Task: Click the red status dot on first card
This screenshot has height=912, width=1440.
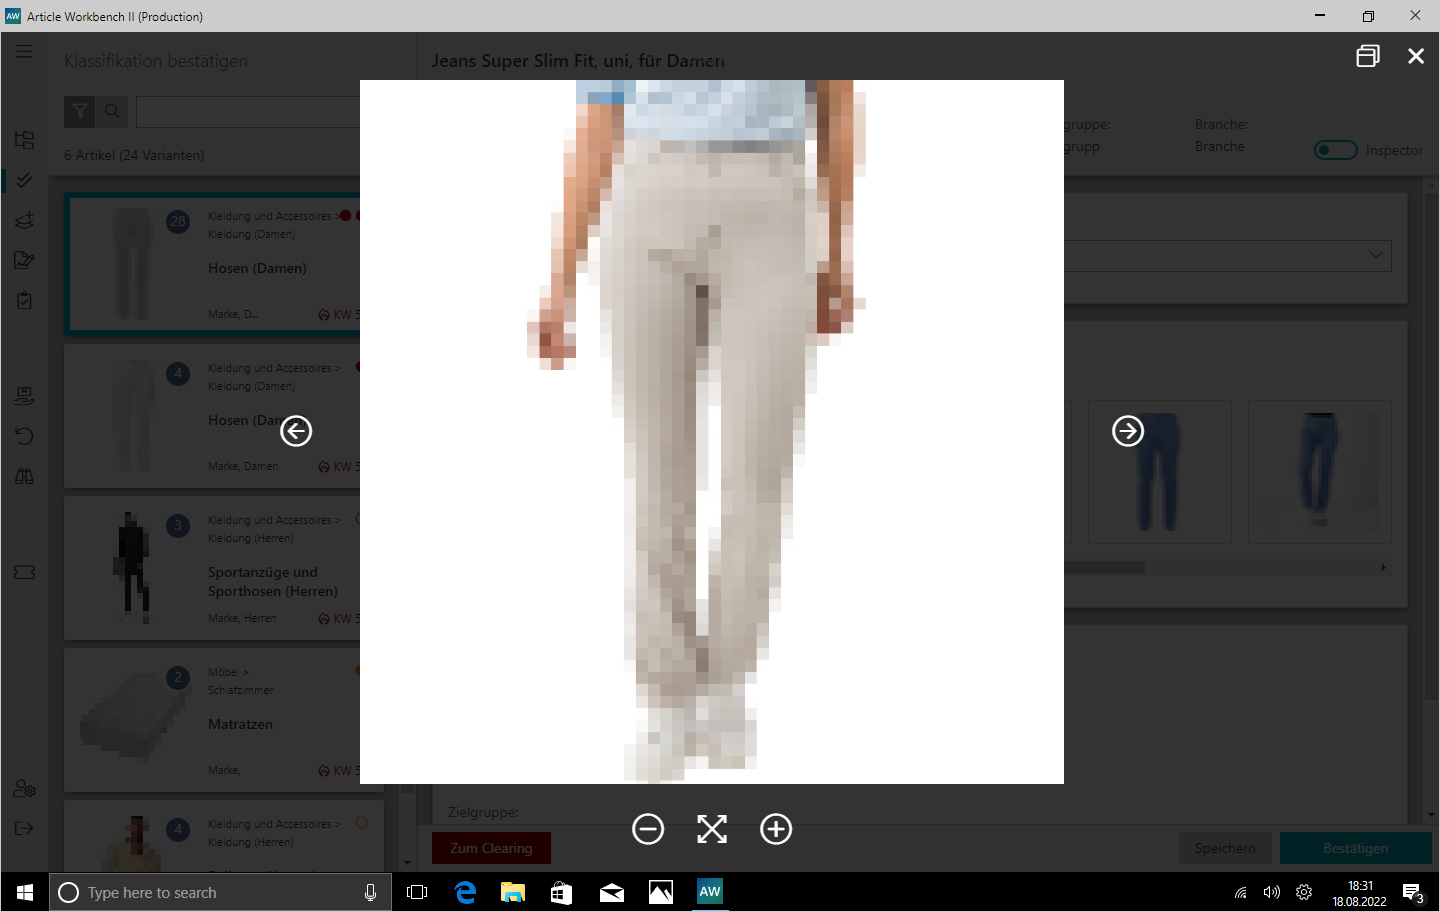Action: click(x=345, y=215)
